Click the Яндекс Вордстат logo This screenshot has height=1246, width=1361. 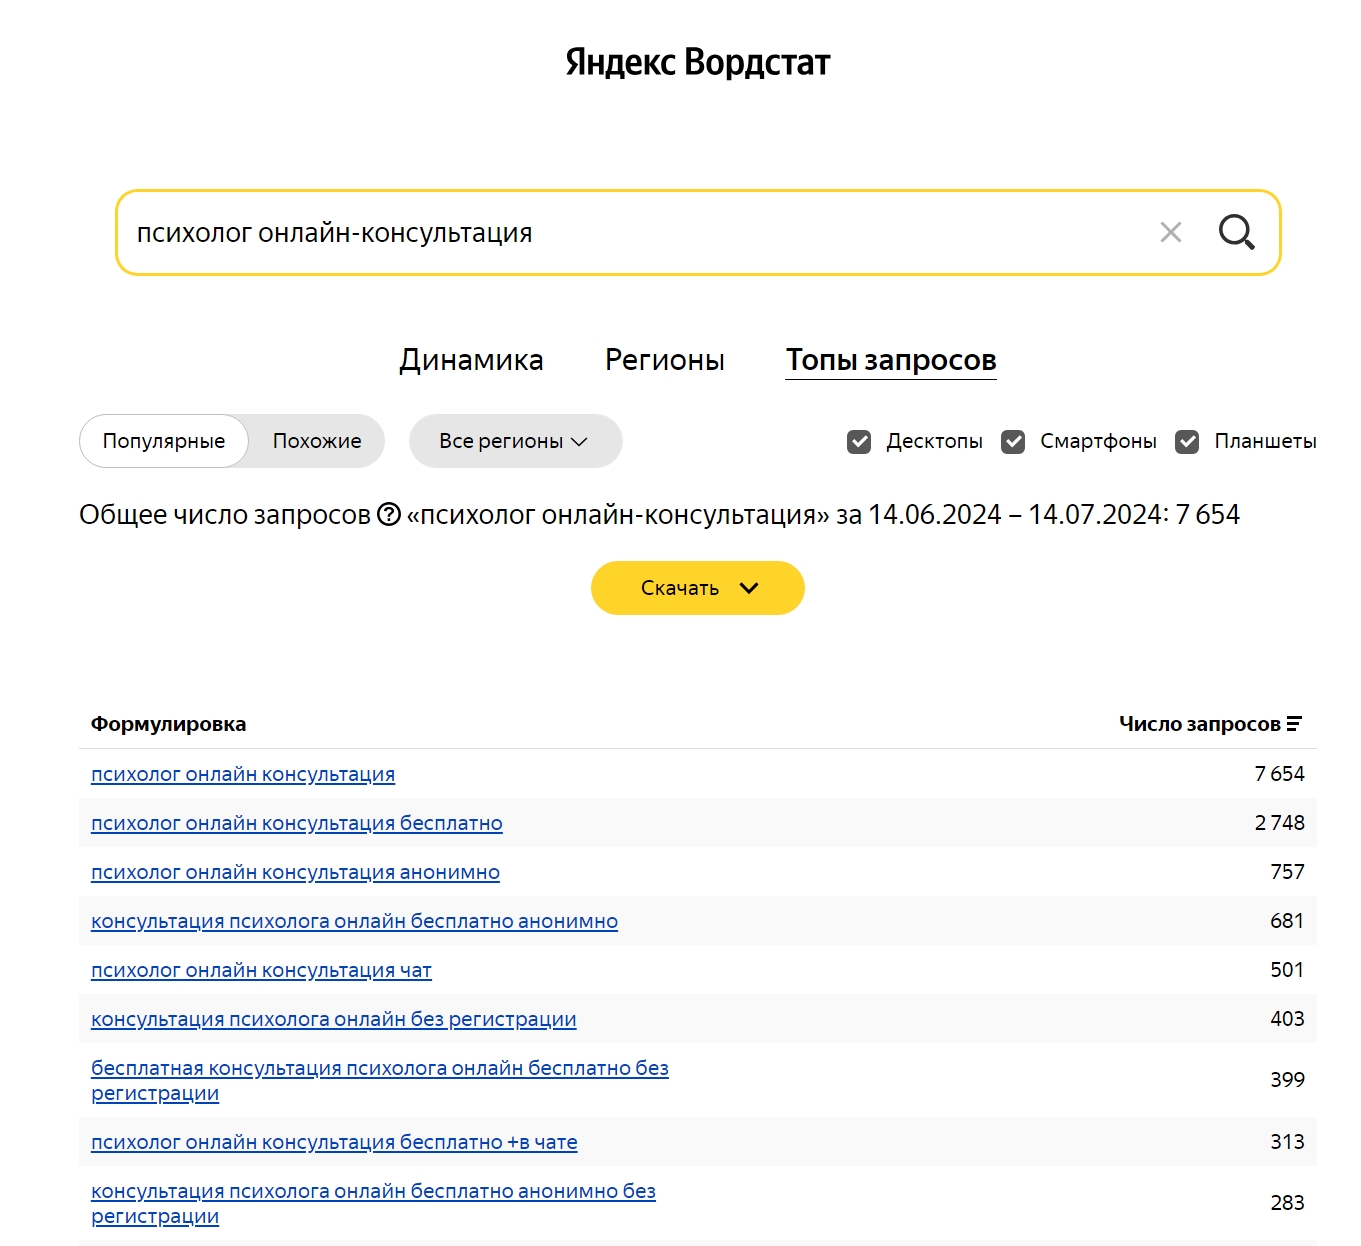point(697,62)
